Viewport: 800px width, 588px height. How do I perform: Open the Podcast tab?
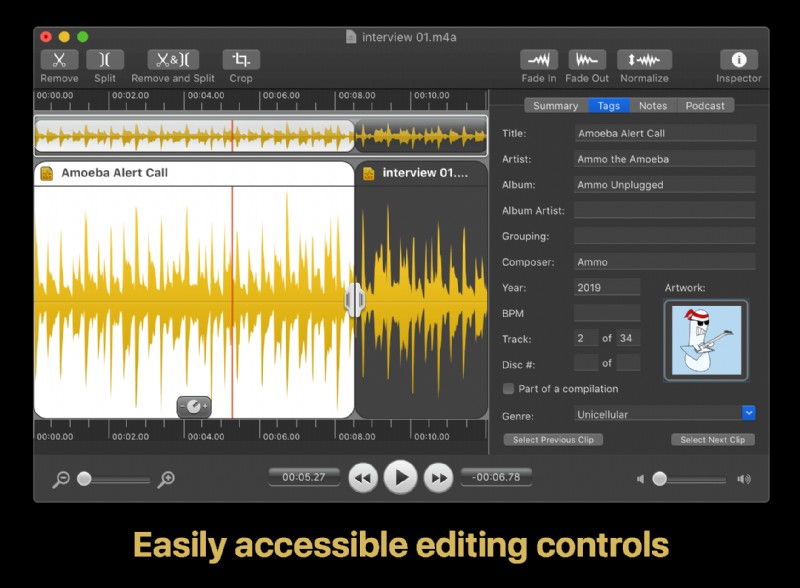pyautogui.click(x=707, y=105)
